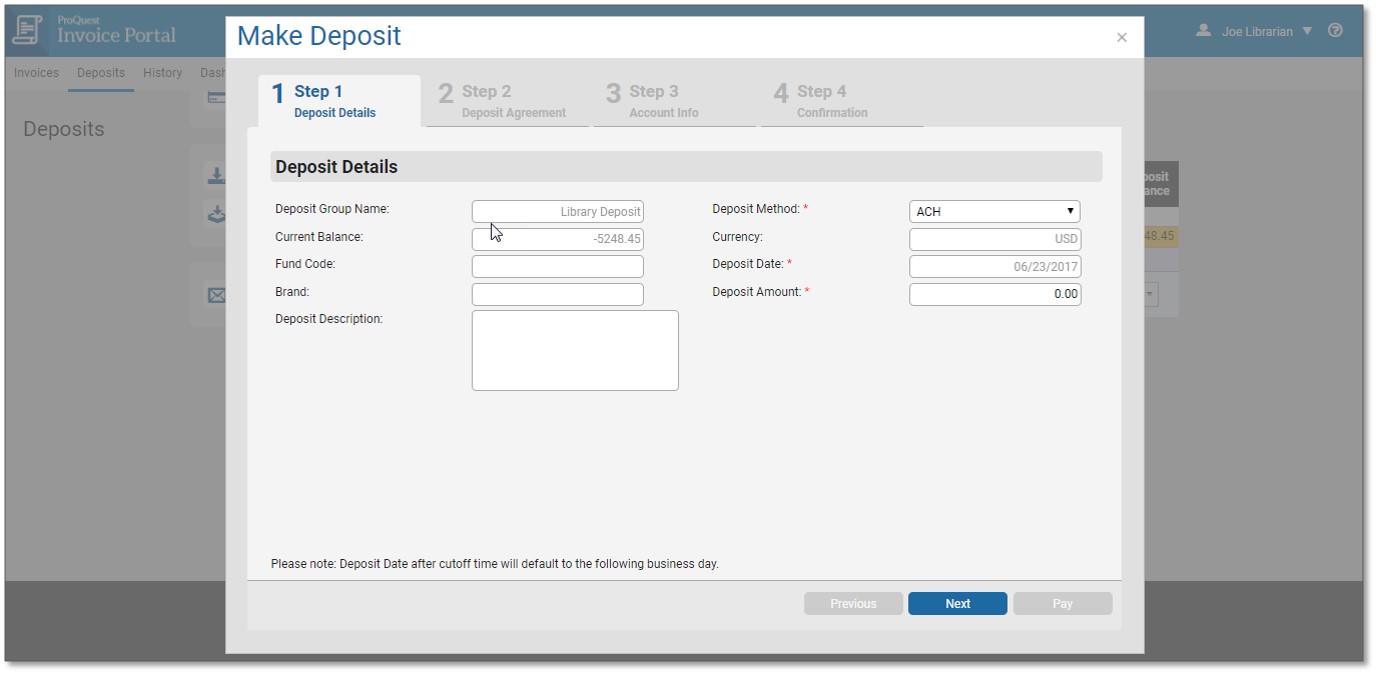
Task: Click the Currency field showing USD
Action: (995, 239)
